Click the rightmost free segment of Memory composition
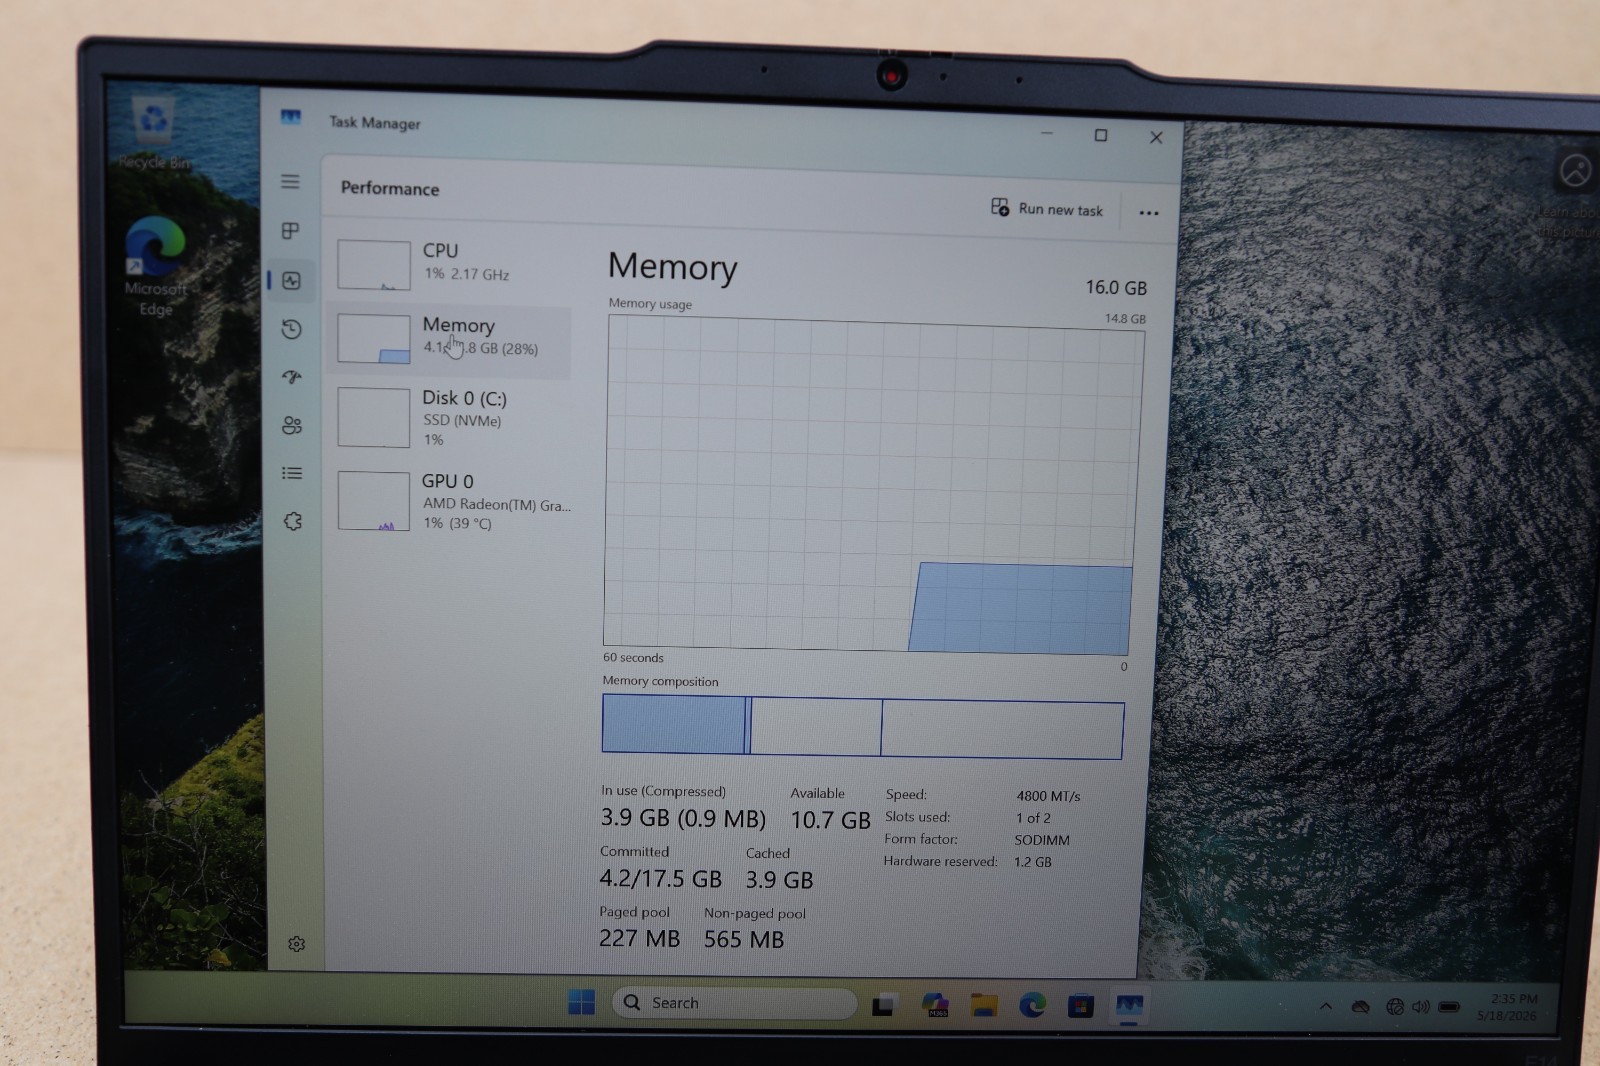The image size is (1600, 1066). point(1002,729)
